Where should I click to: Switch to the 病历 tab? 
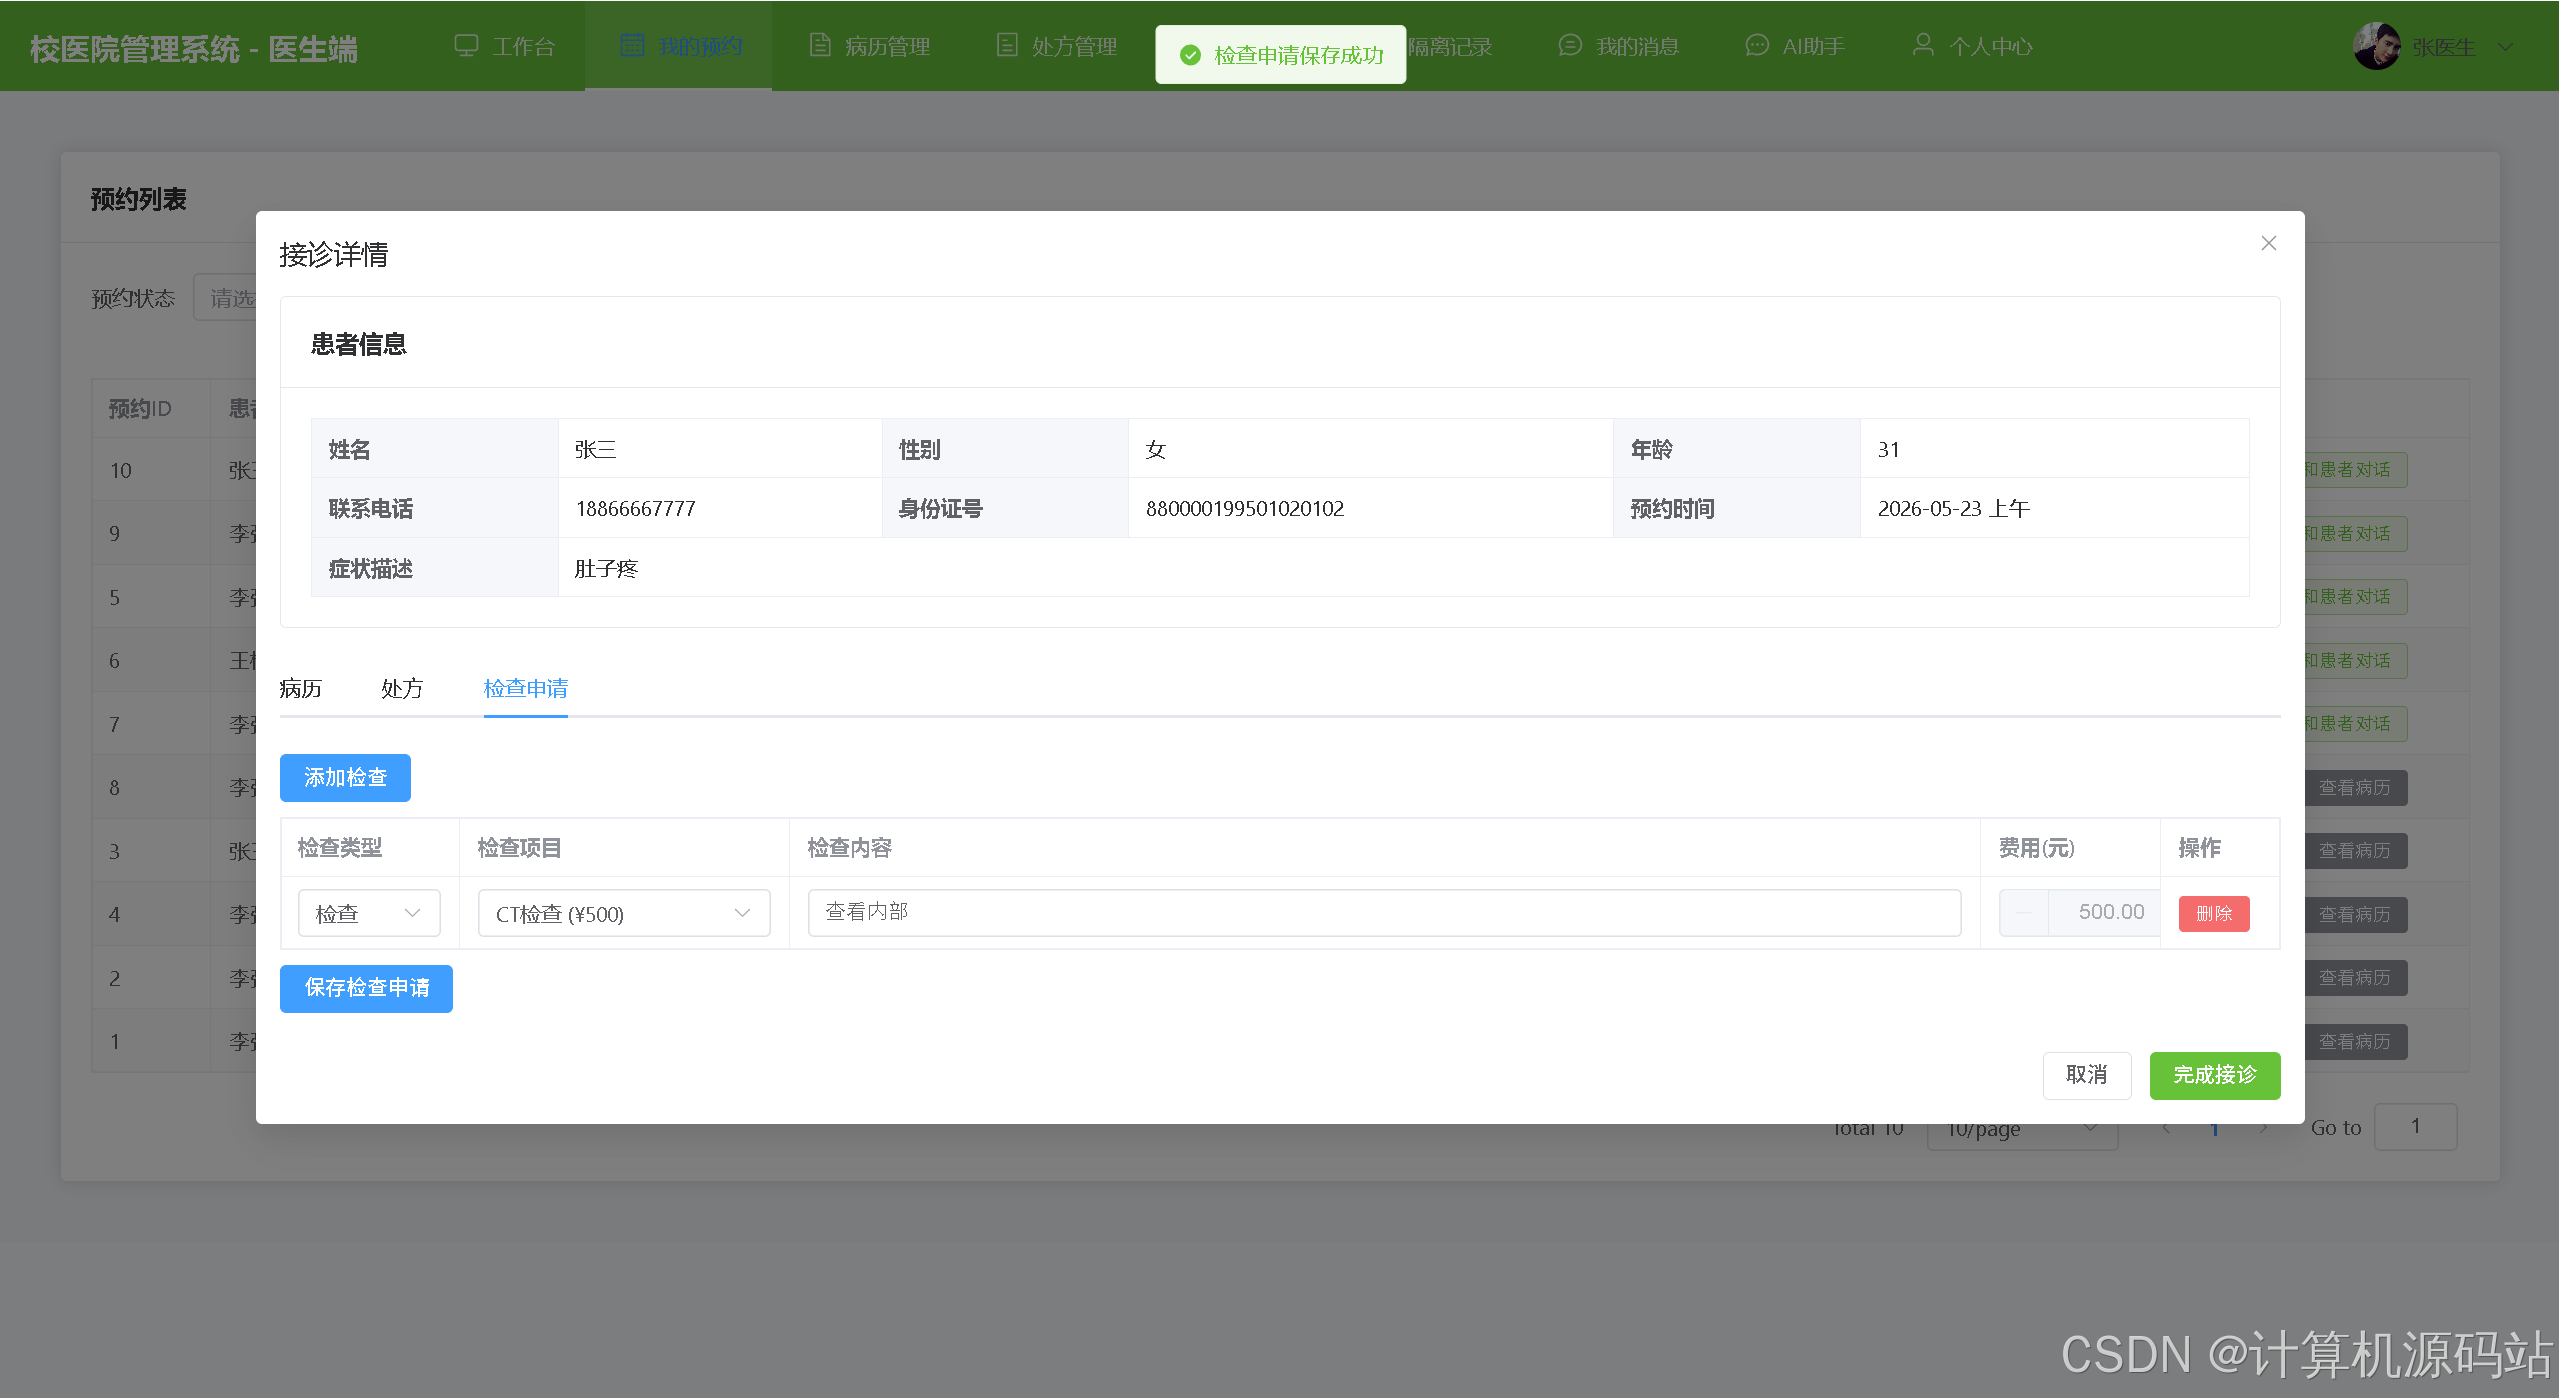[x=301, y=688]
